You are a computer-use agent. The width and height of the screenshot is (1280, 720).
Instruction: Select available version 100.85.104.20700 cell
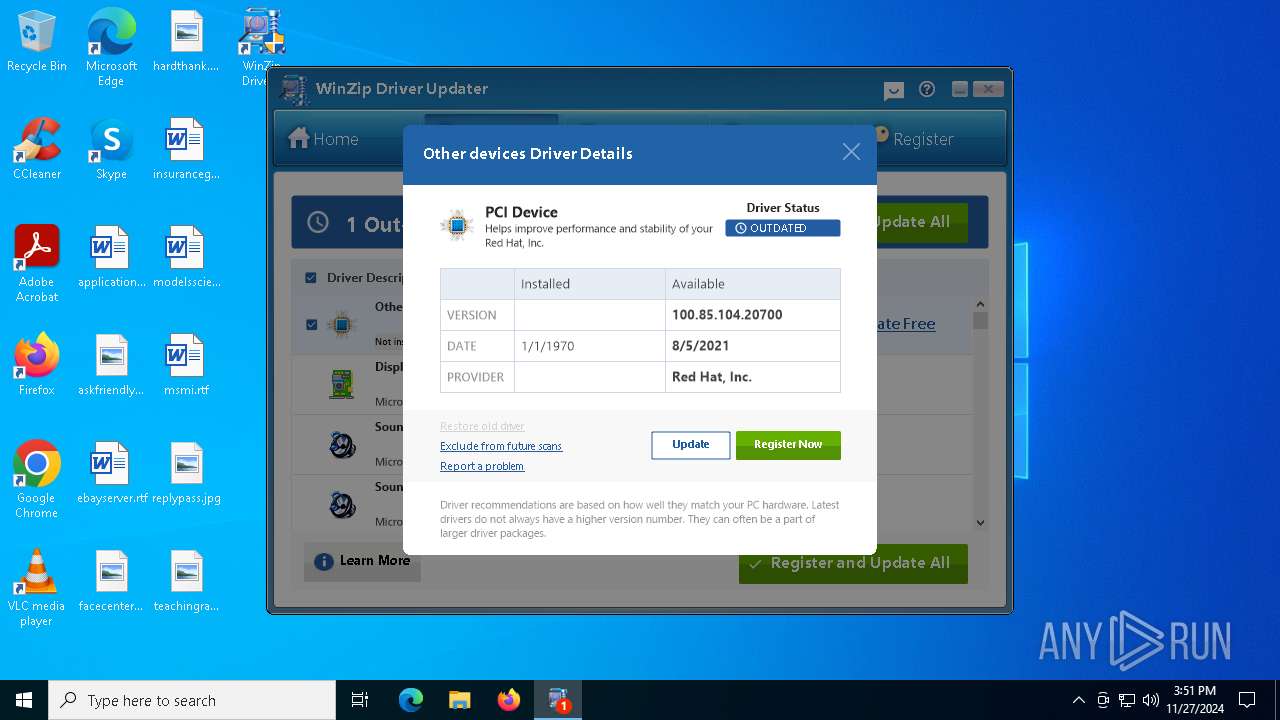753,315
